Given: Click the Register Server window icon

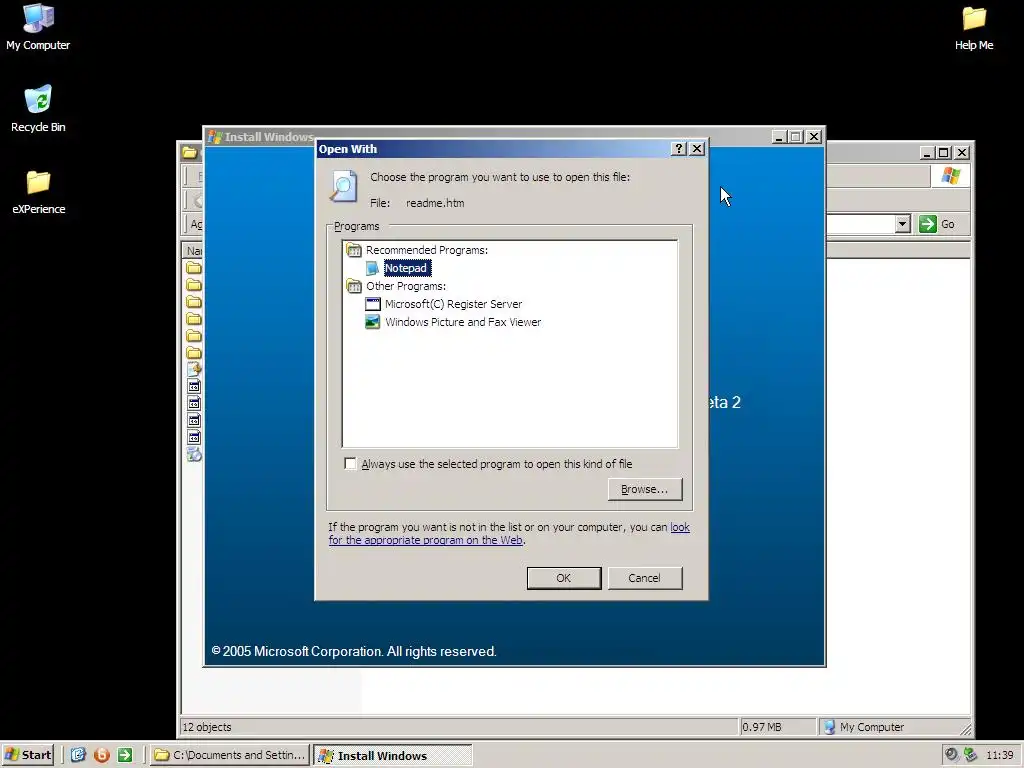Looking at the screenshot, I should [x=372, y=304].
